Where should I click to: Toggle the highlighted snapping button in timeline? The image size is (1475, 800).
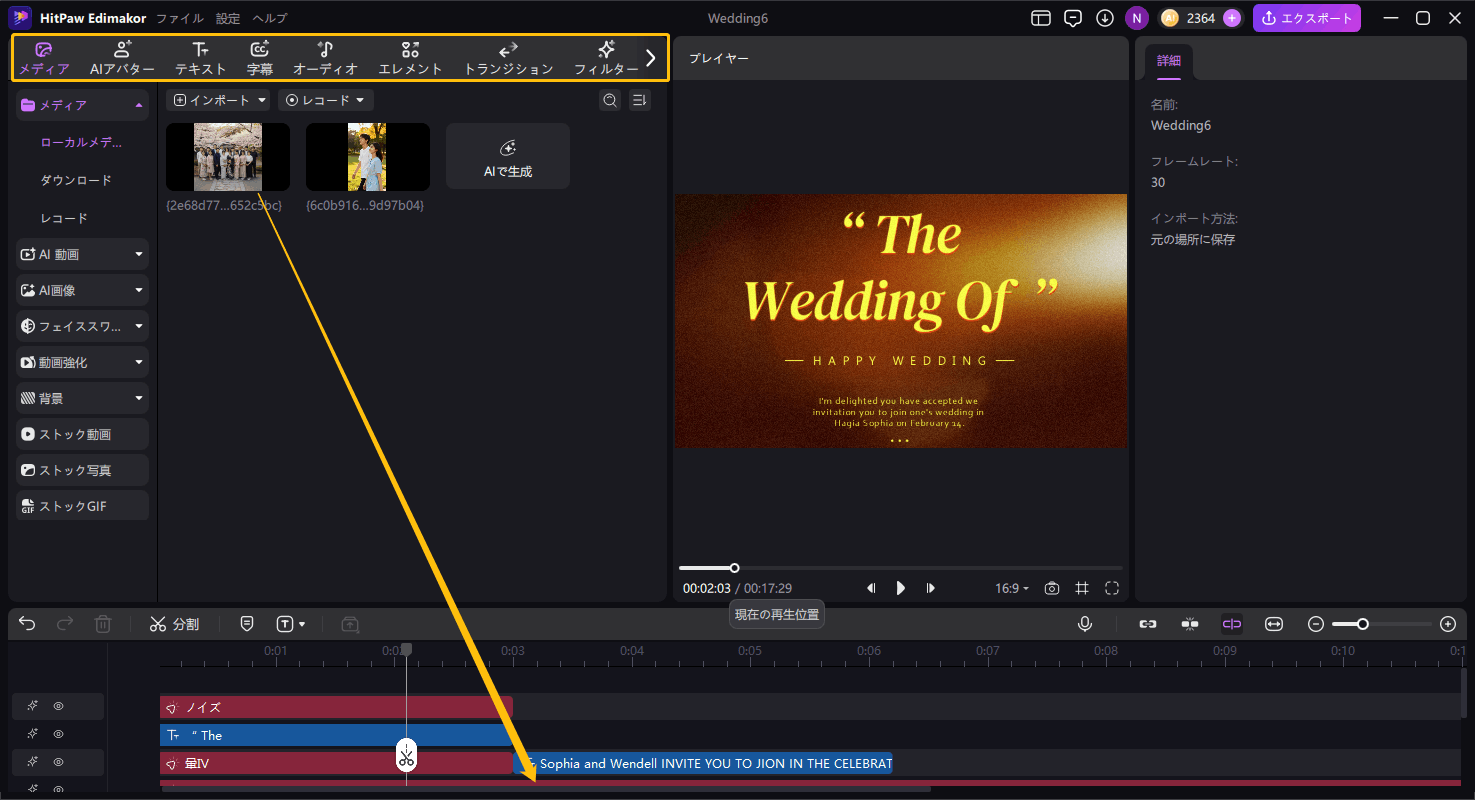1232,624
